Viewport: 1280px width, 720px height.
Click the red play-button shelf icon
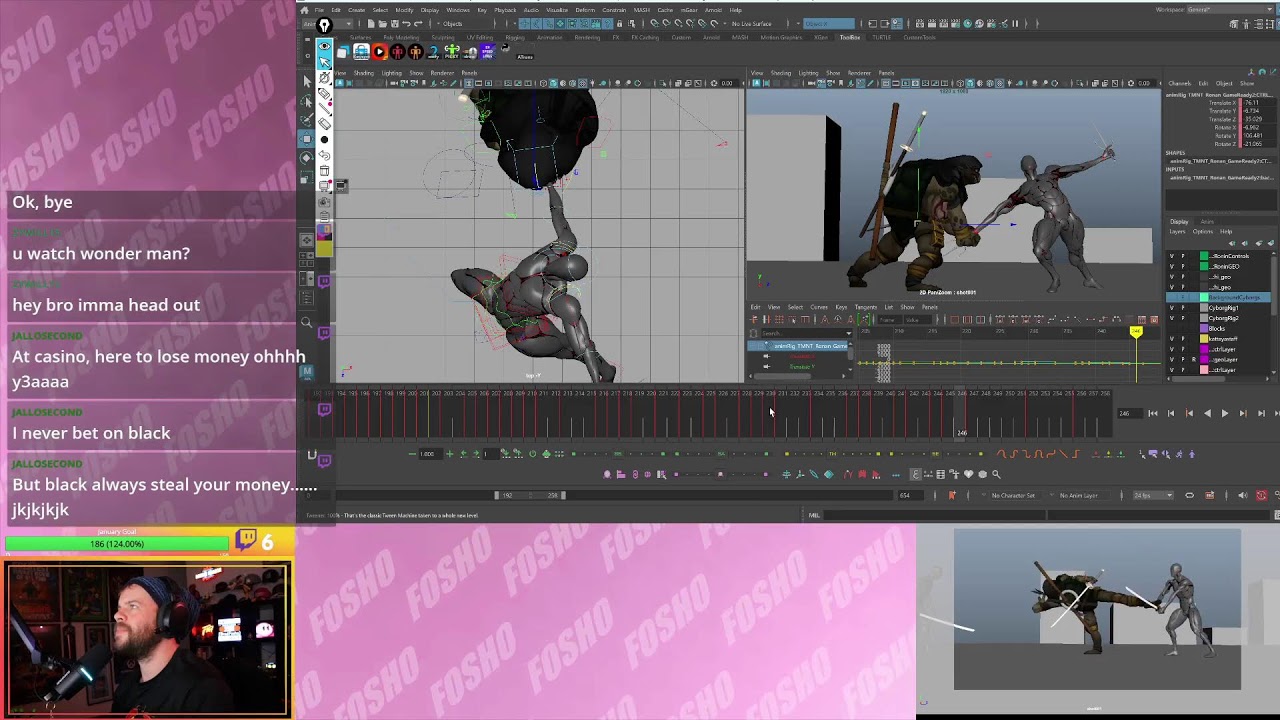click(x=379, y=51)
